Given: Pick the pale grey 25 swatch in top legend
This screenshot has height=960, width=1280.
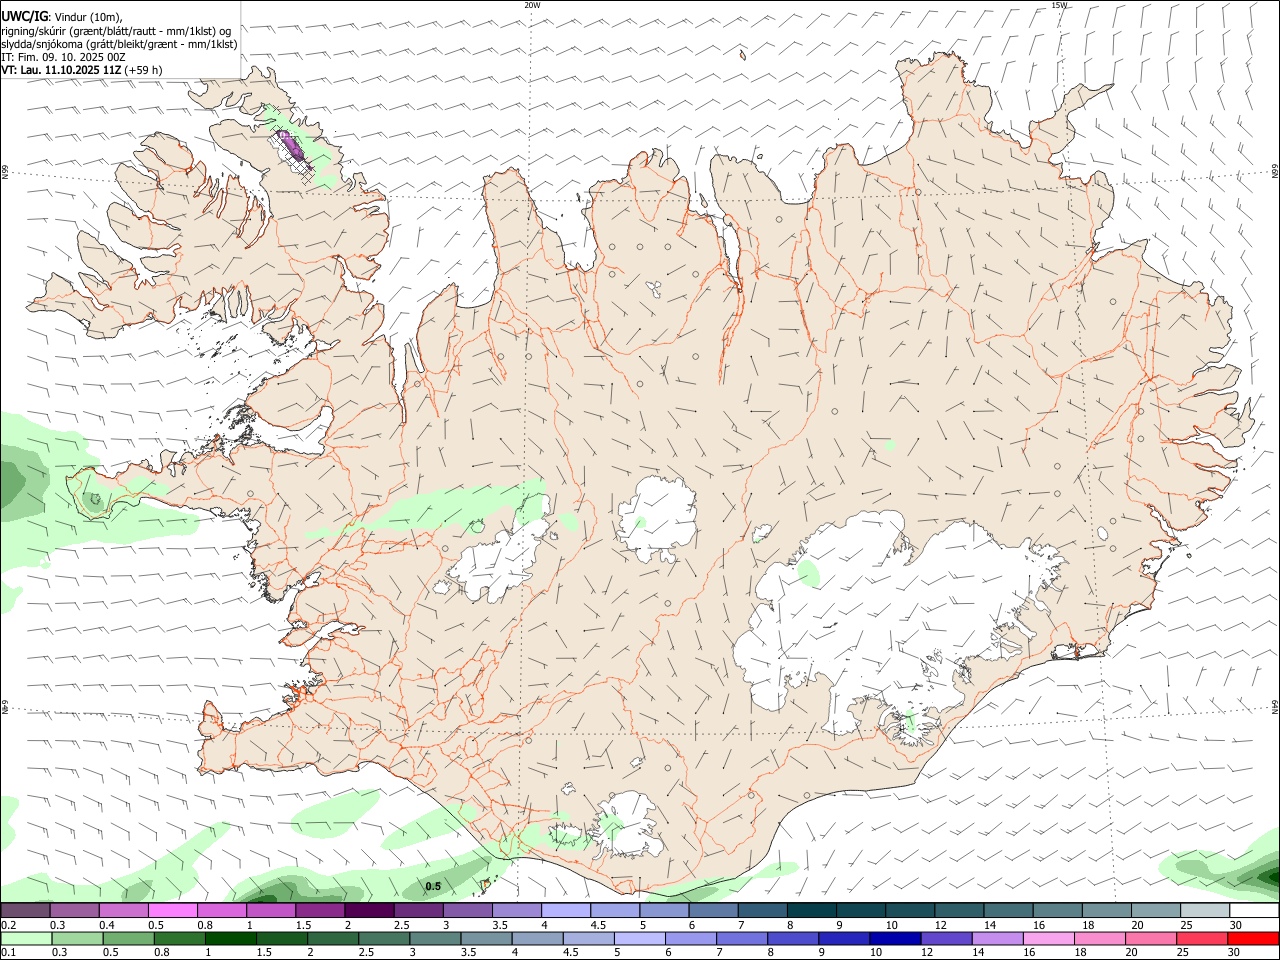Looking at the screenshot, I should 1205,910.
